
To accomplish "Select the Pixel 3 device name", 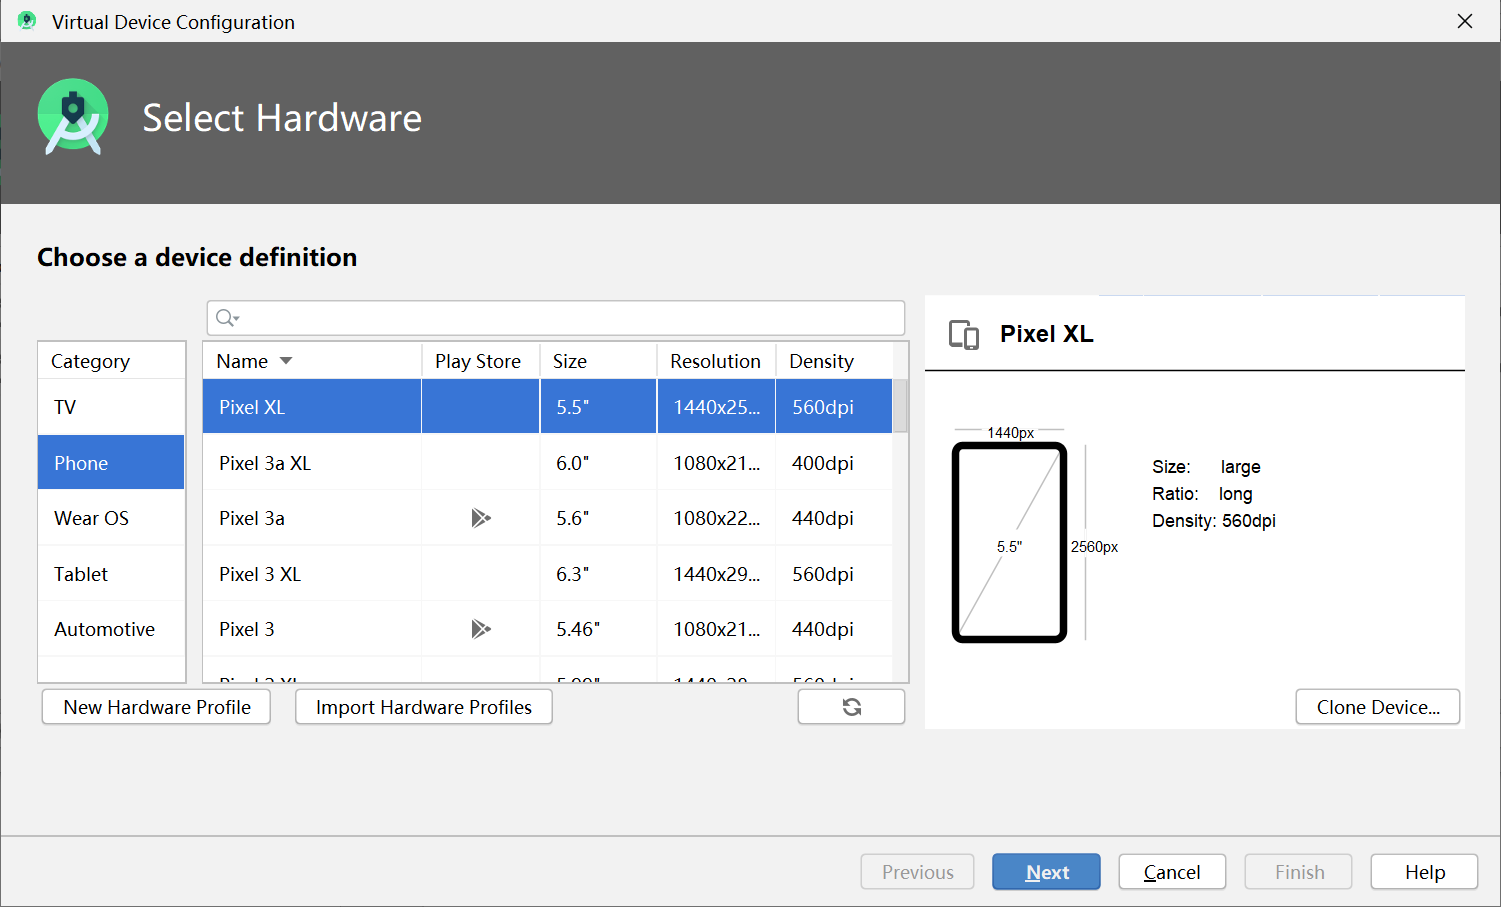I will pos(247,629).
